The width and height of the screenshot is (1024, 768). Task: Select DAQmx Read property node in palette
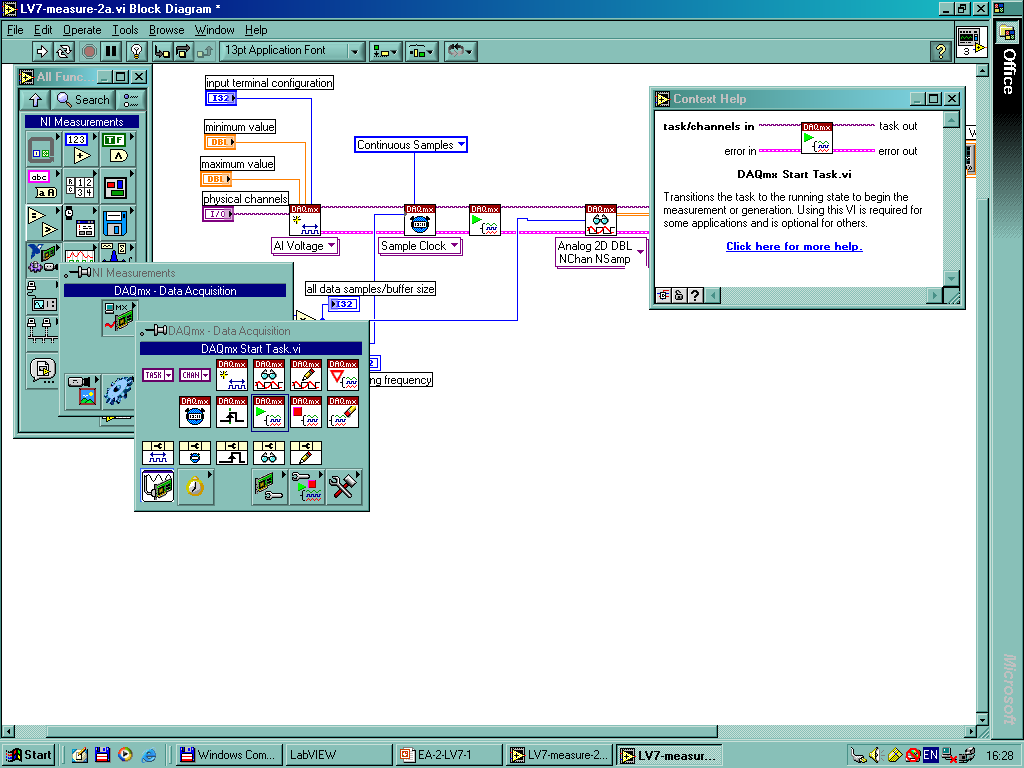click(x=269, y=453)
